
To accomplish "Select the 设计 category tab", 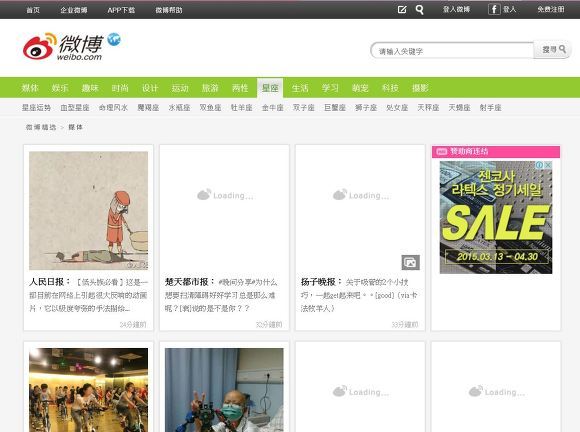I will (150, 88).
